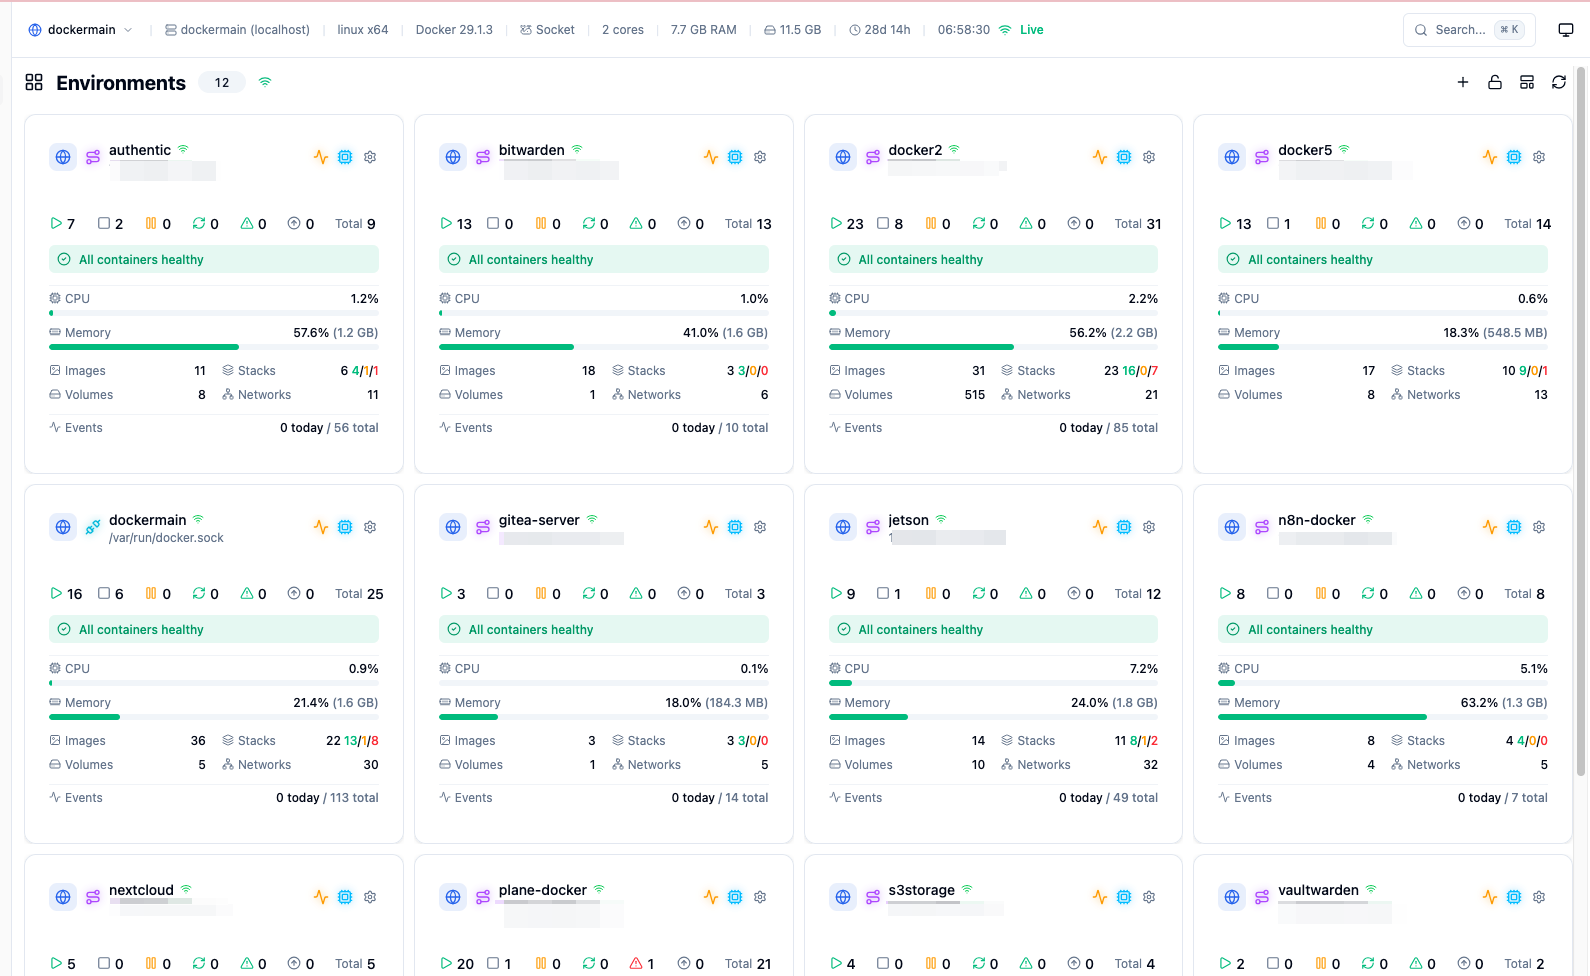Click the Volumes value 515 on docker2 card
Screen dimensions: 1590x976
pyautogui.click(x=975, y=395)
